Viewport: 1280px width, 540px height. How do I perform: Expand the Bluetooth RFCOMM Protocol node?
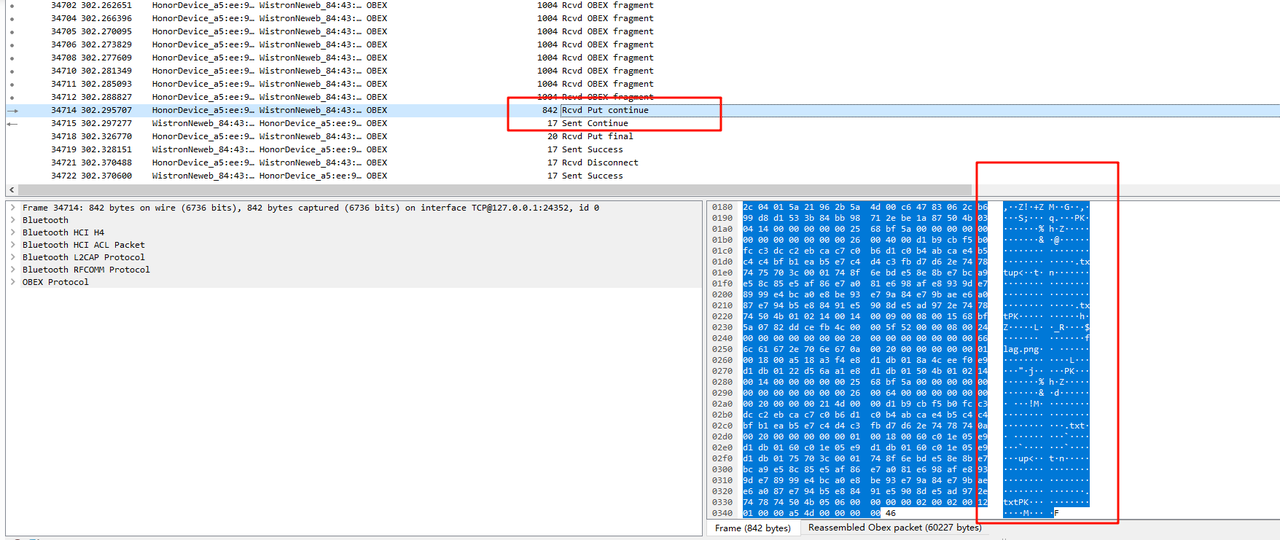(x=12, y=269)
